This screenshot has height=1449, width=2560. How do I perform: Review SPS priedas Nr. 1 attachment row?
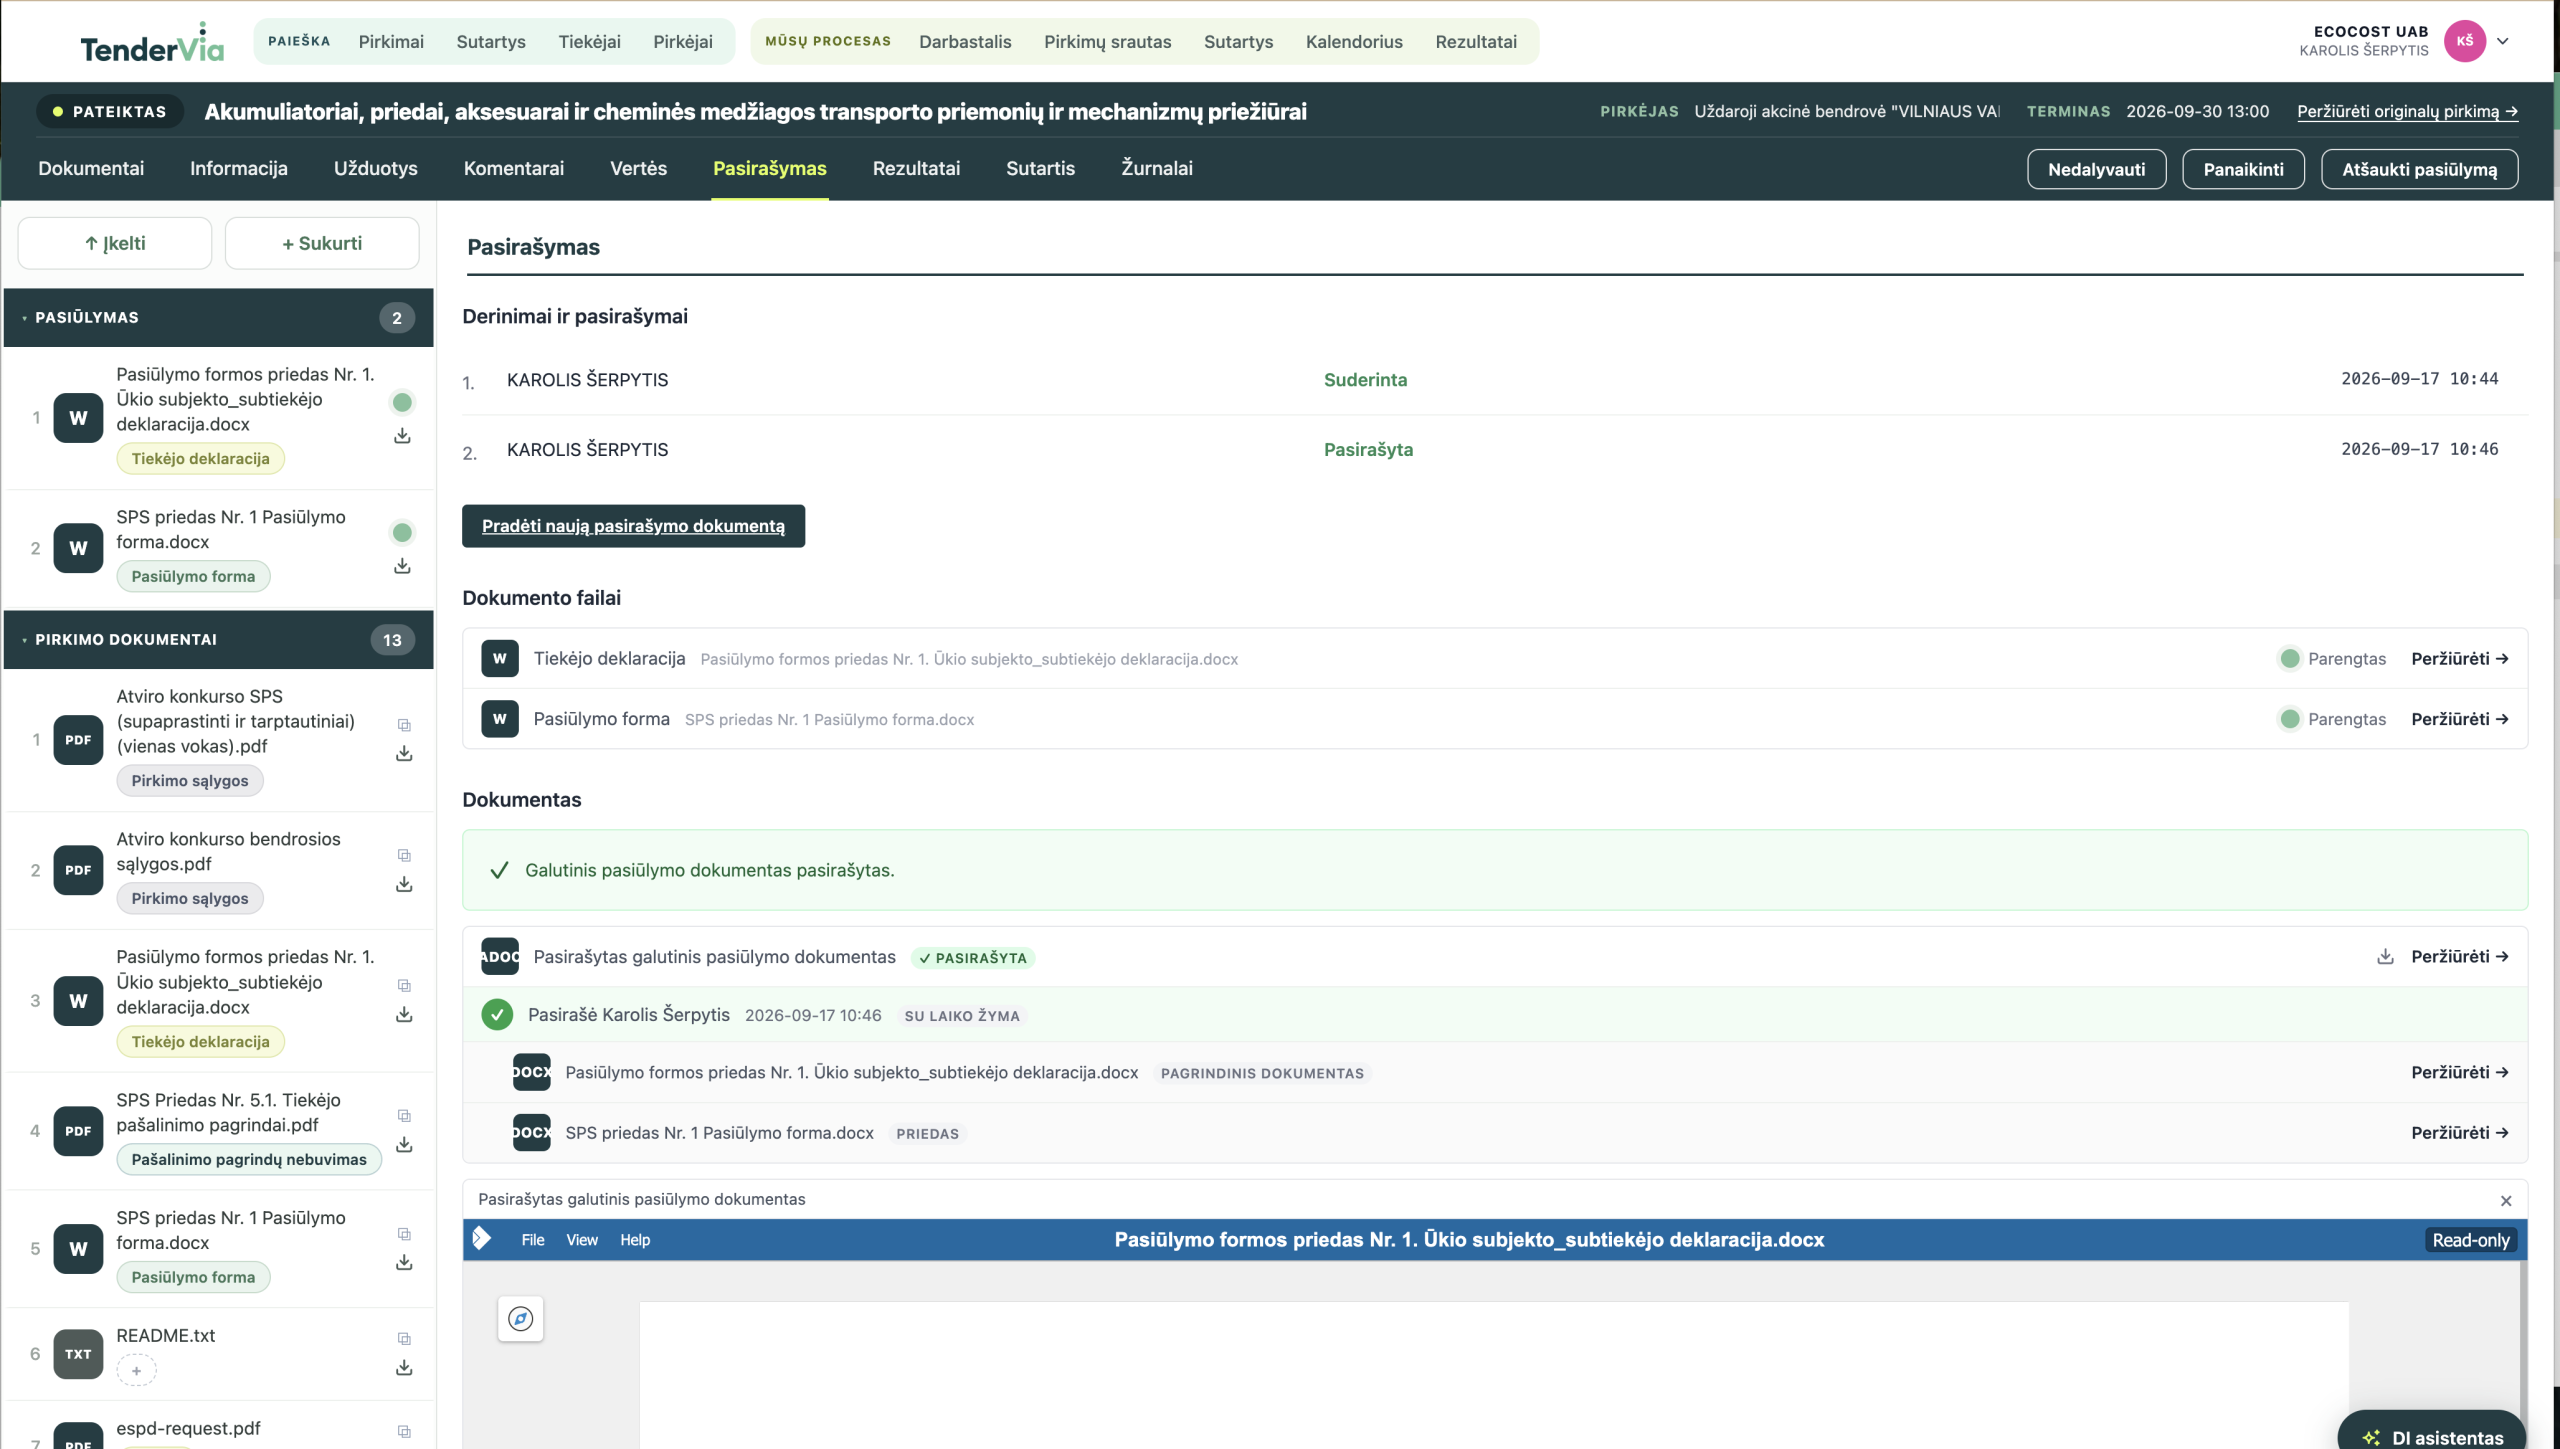[2459, 1133]
